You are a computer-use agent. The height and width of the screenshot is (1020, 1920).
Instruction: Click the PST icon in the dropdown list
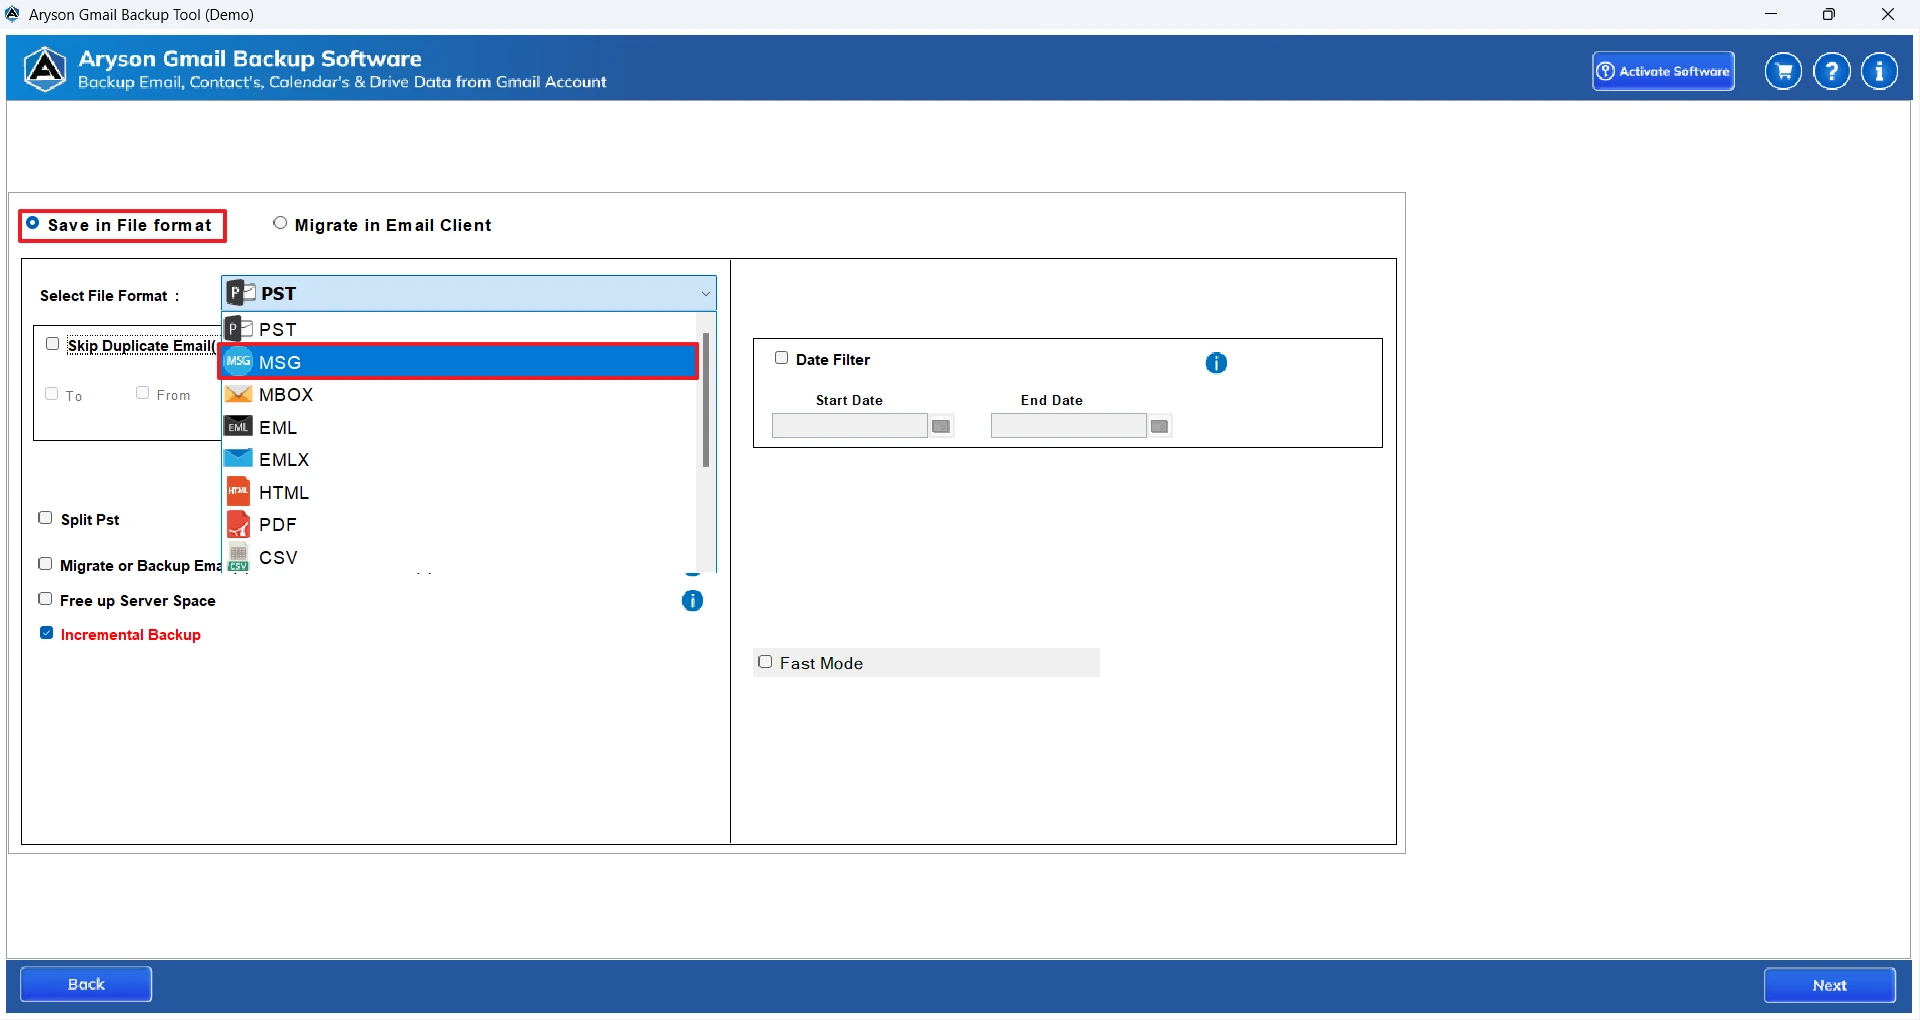[x=238, y=329]
